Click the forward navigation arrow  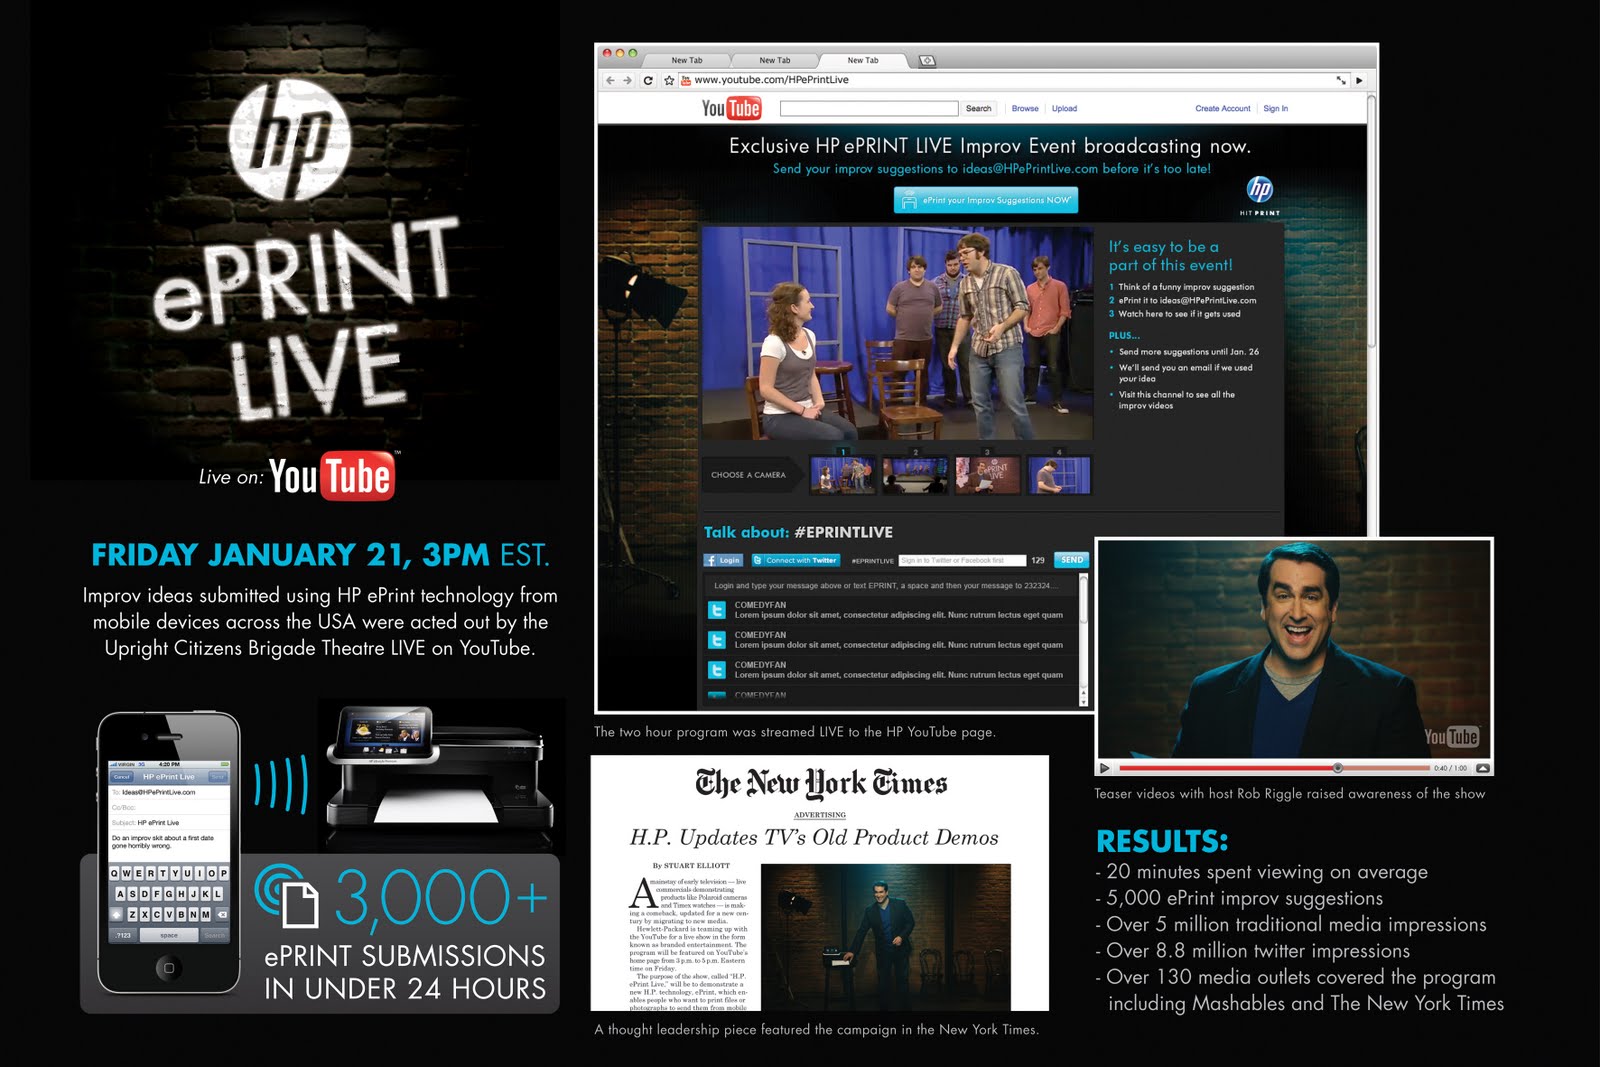(628, 78)
